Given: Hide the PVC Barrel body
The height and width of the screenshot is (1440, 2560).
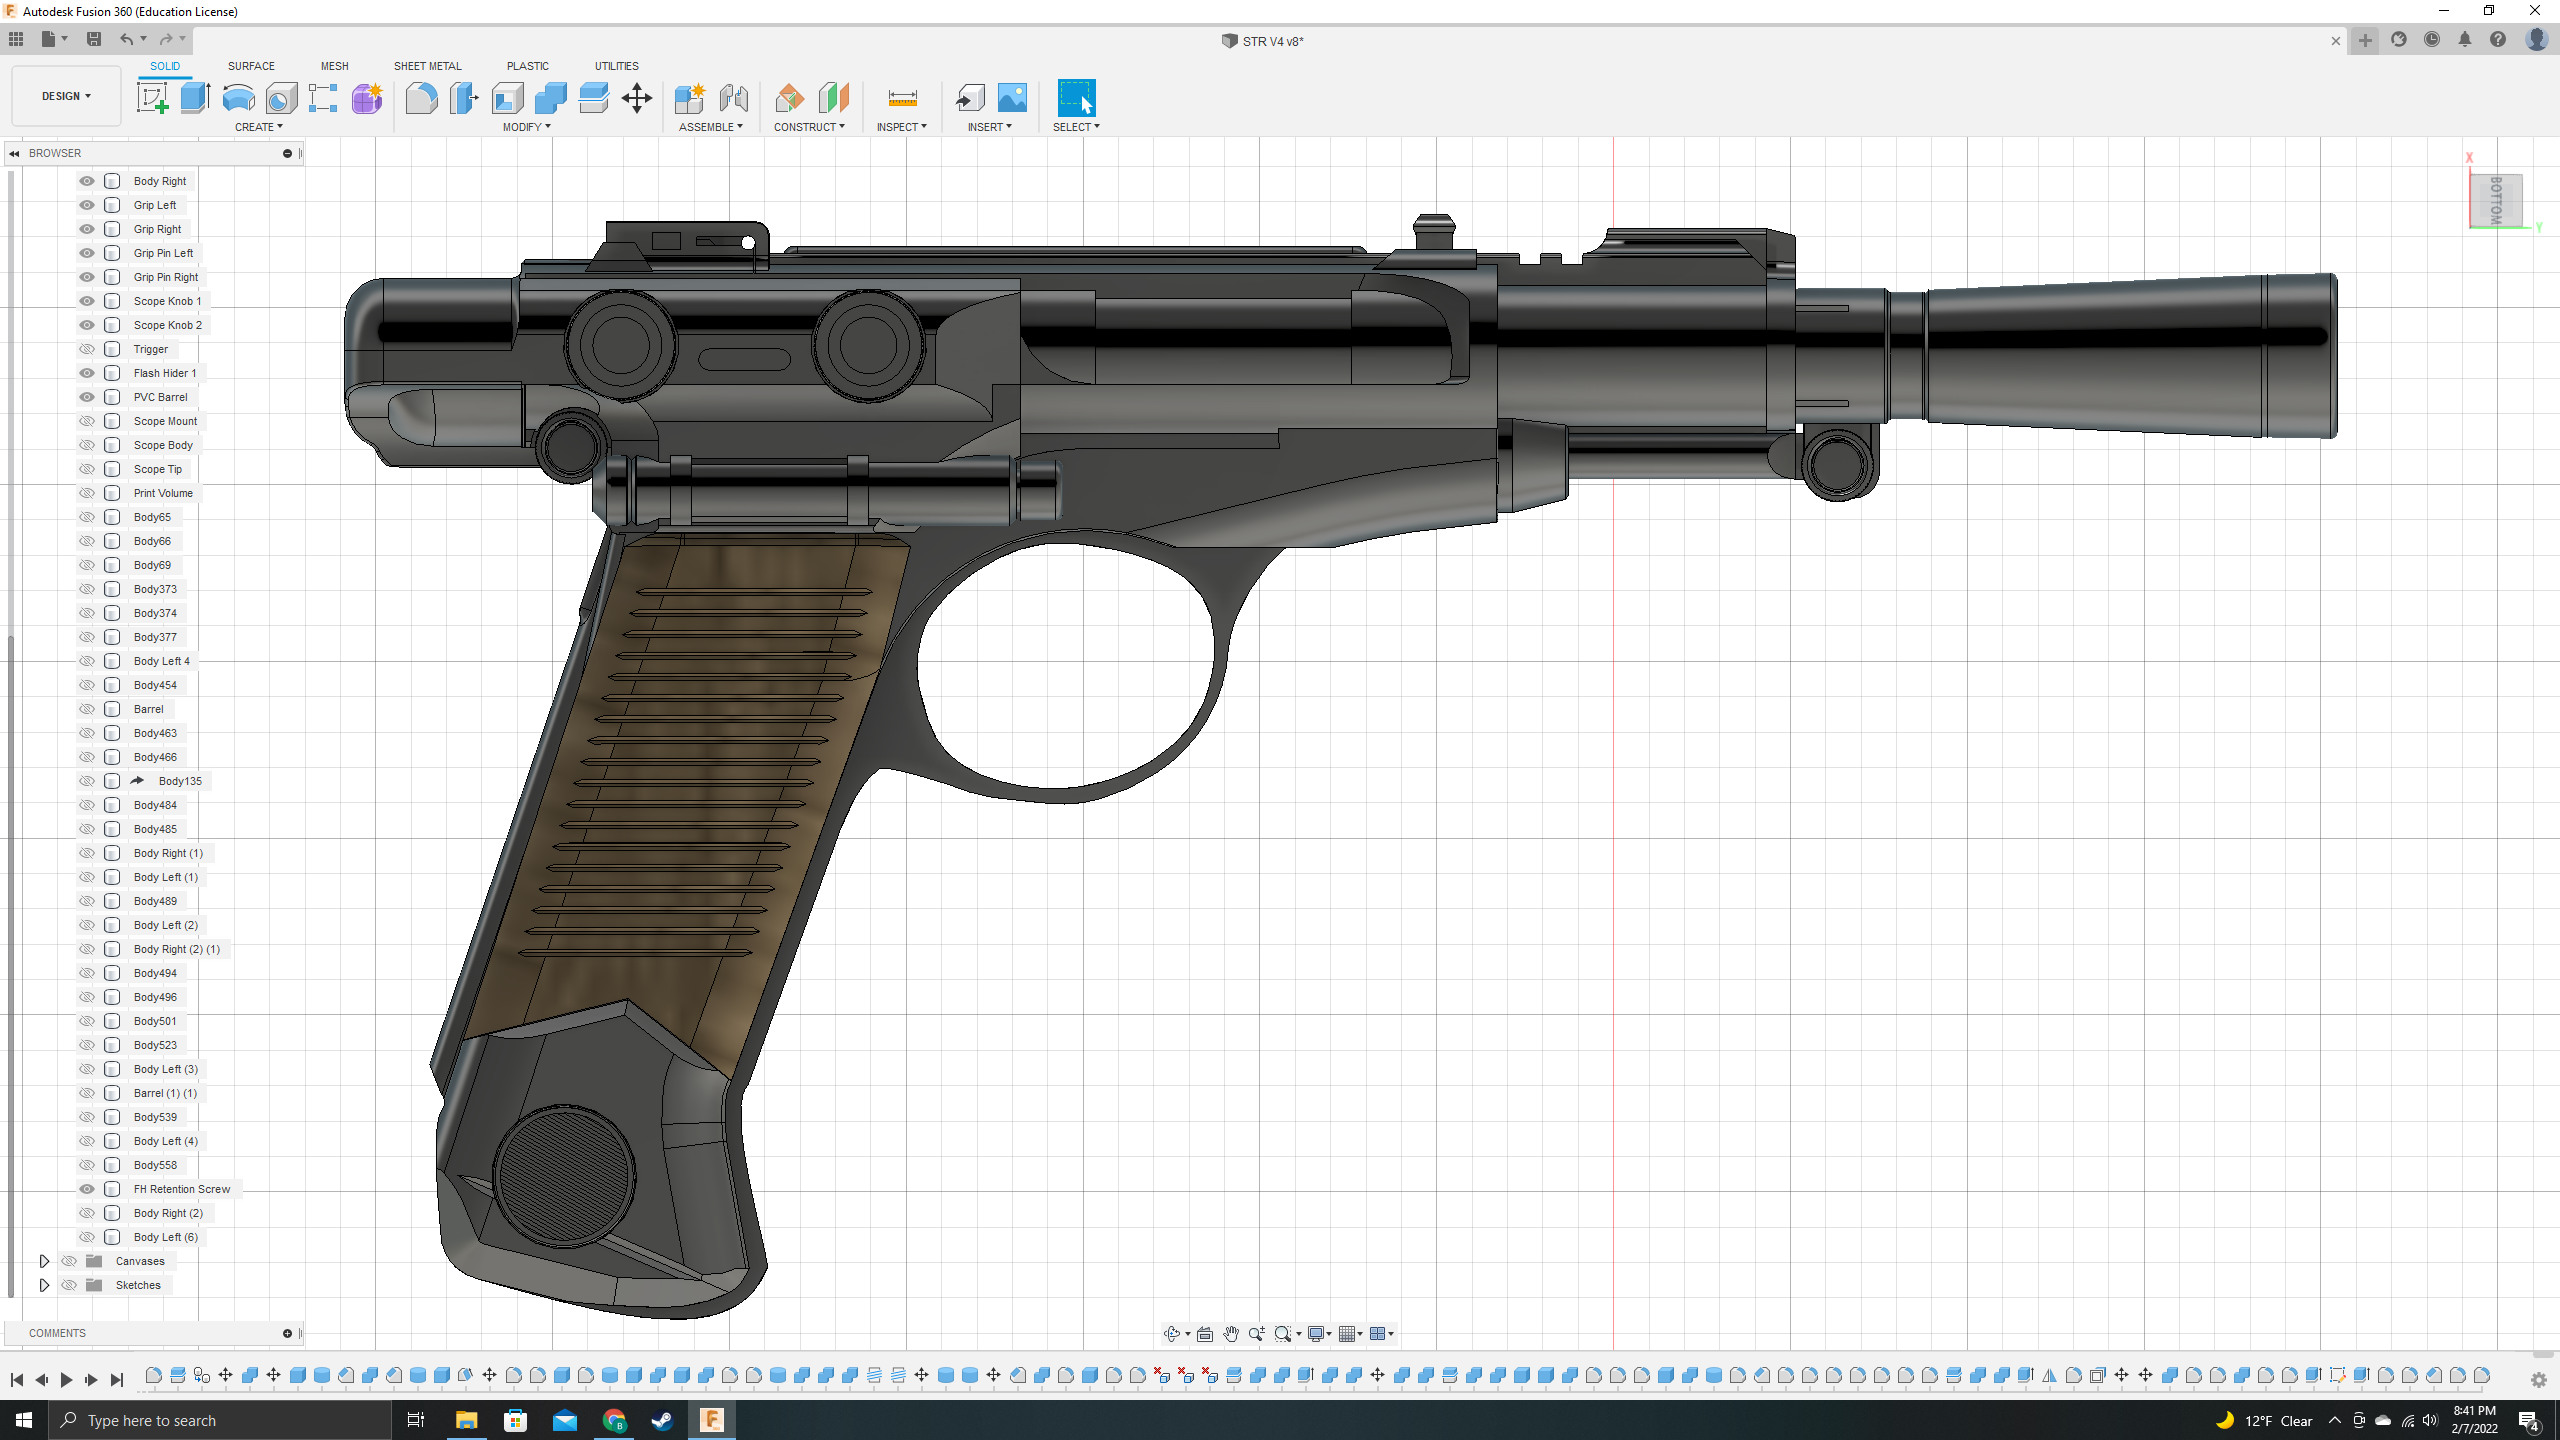Looking at the screenshot, I should tap(87, 397).
